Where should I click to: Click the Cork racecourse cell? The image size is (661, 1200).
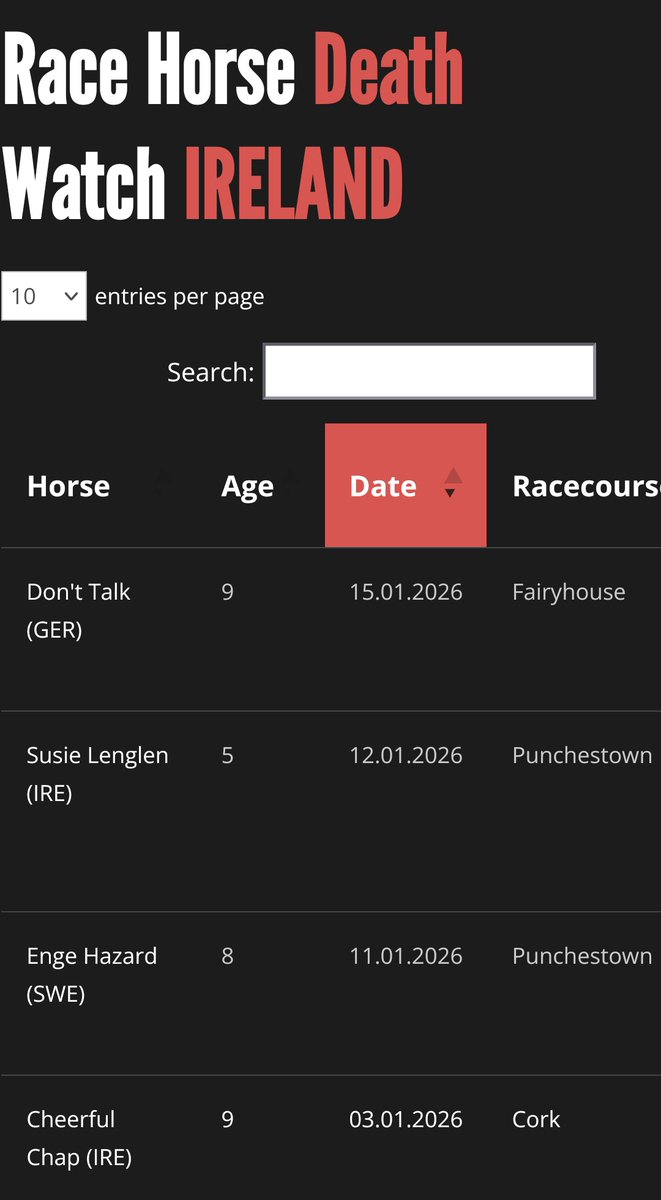536,1119
